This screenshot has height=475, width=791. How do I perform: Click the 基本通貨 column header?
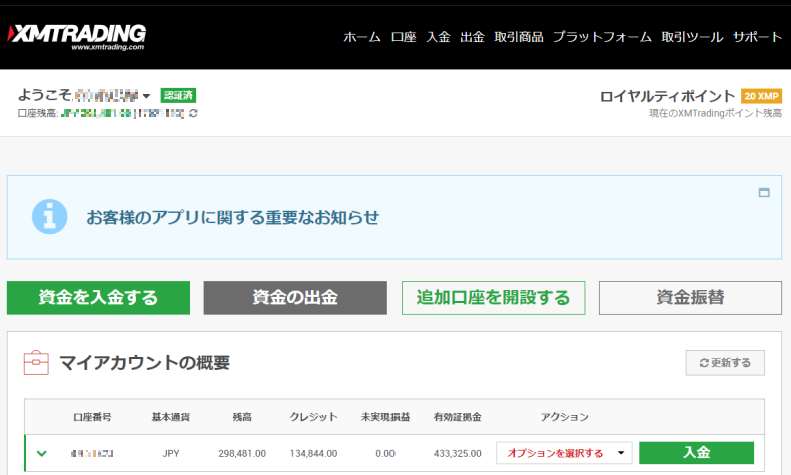coord(171,417)
